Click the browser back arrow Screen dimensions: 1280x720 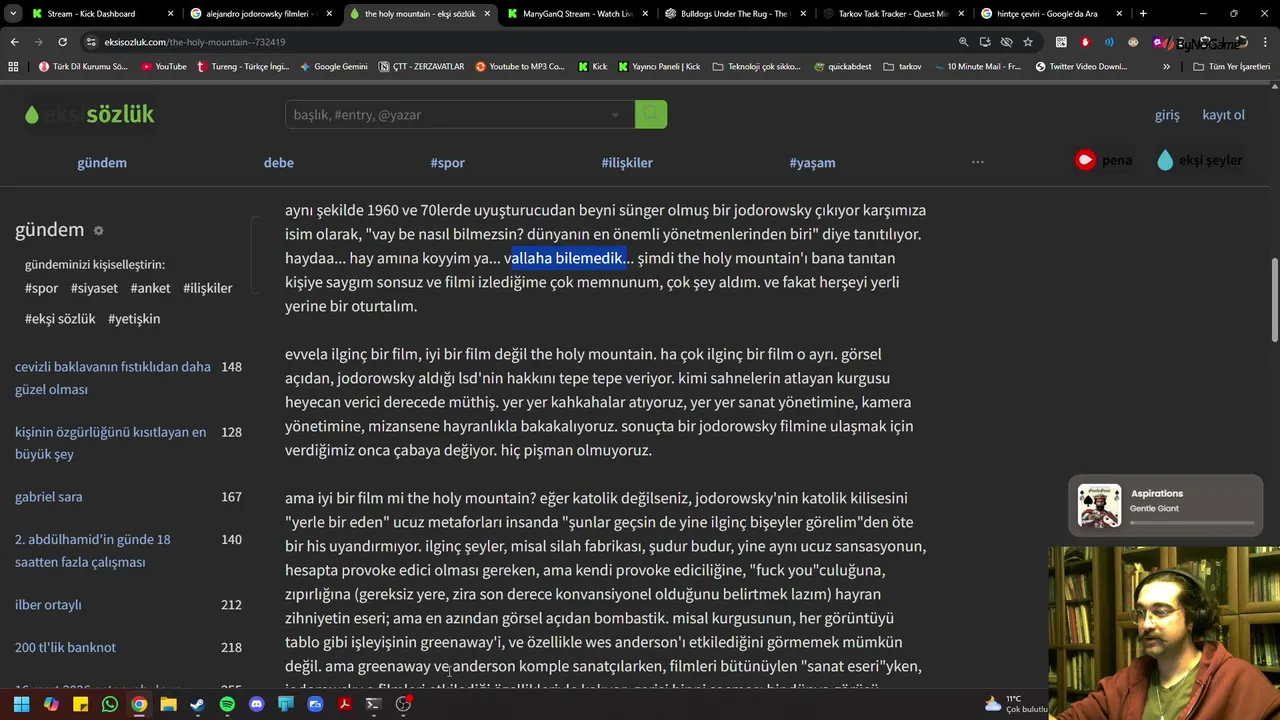[x=14, y=42]
